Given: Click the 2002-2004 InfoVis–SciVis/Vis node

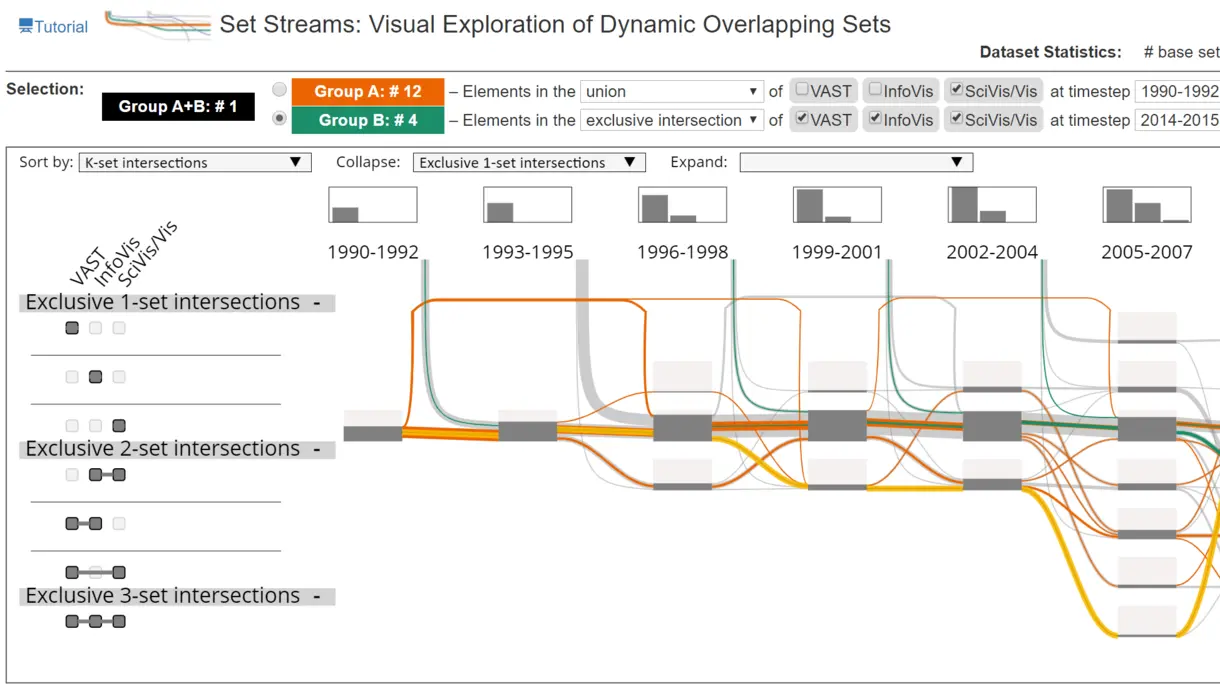Looking at the screenshot, I should (x=992, y=484).
